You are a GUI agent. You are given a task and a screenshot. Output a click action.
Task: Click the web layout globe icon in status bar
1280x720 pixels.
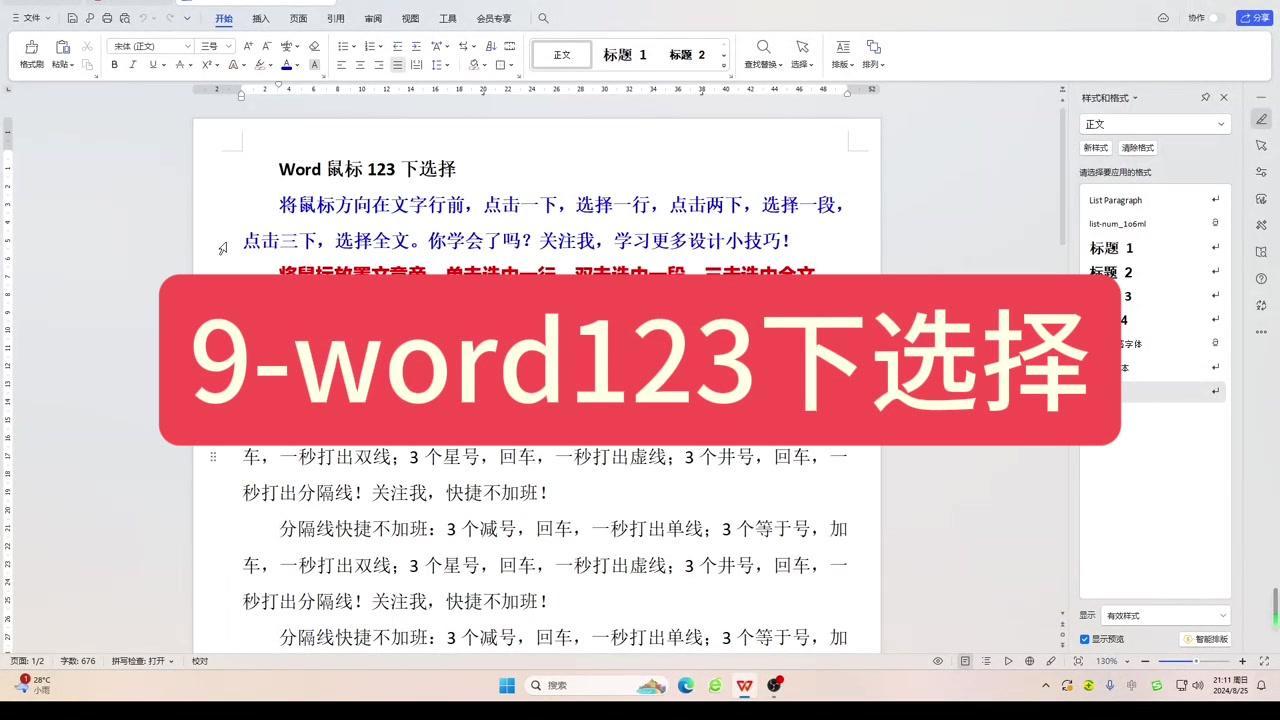pos(1029,661)
